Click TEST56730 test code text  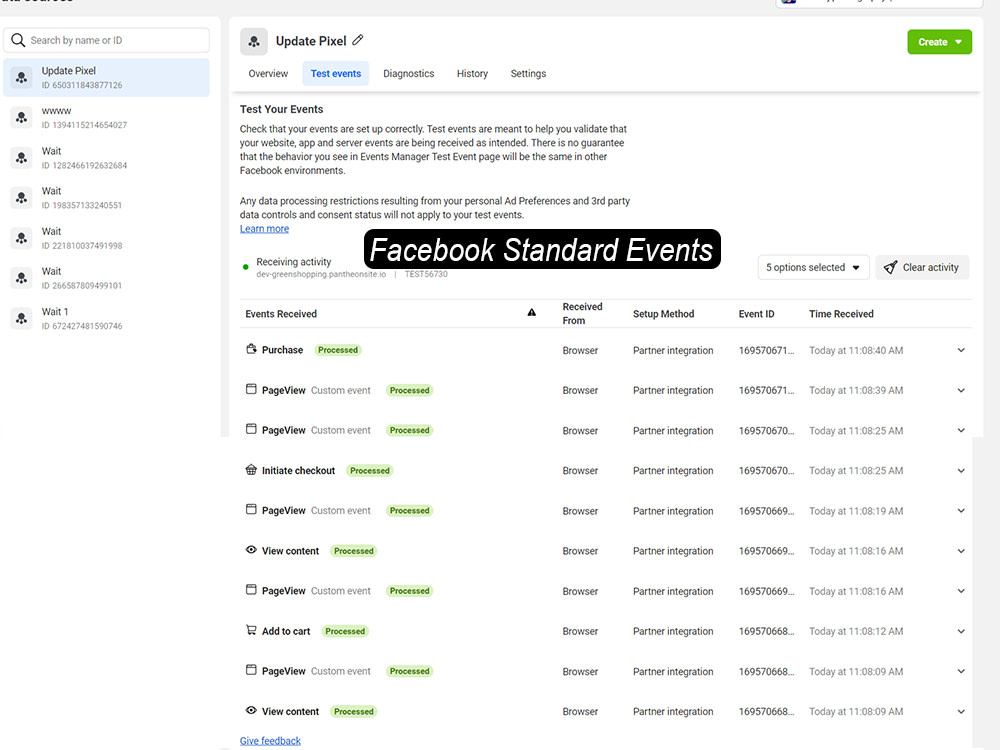pyautogui.click(x=426, y=274)
